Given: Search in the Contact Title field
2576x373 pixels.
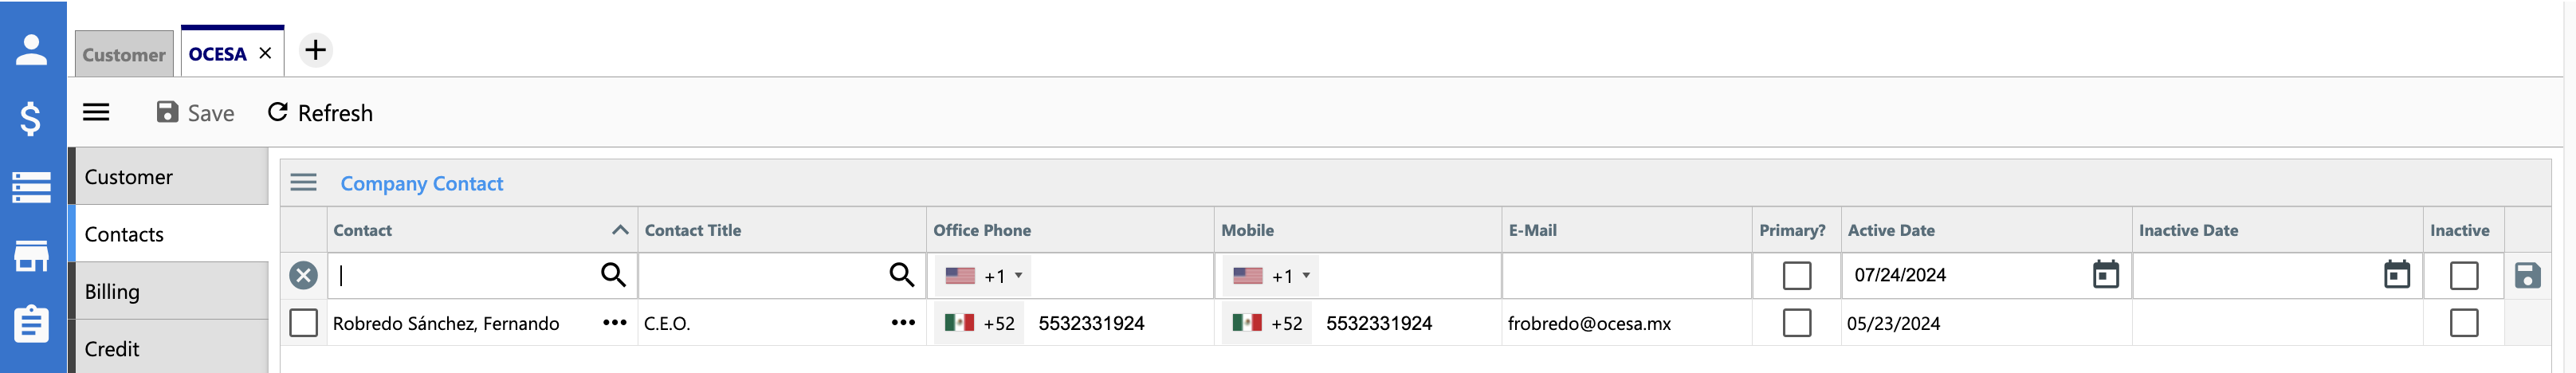Looking at the screenshot, I should pos(901,274).
